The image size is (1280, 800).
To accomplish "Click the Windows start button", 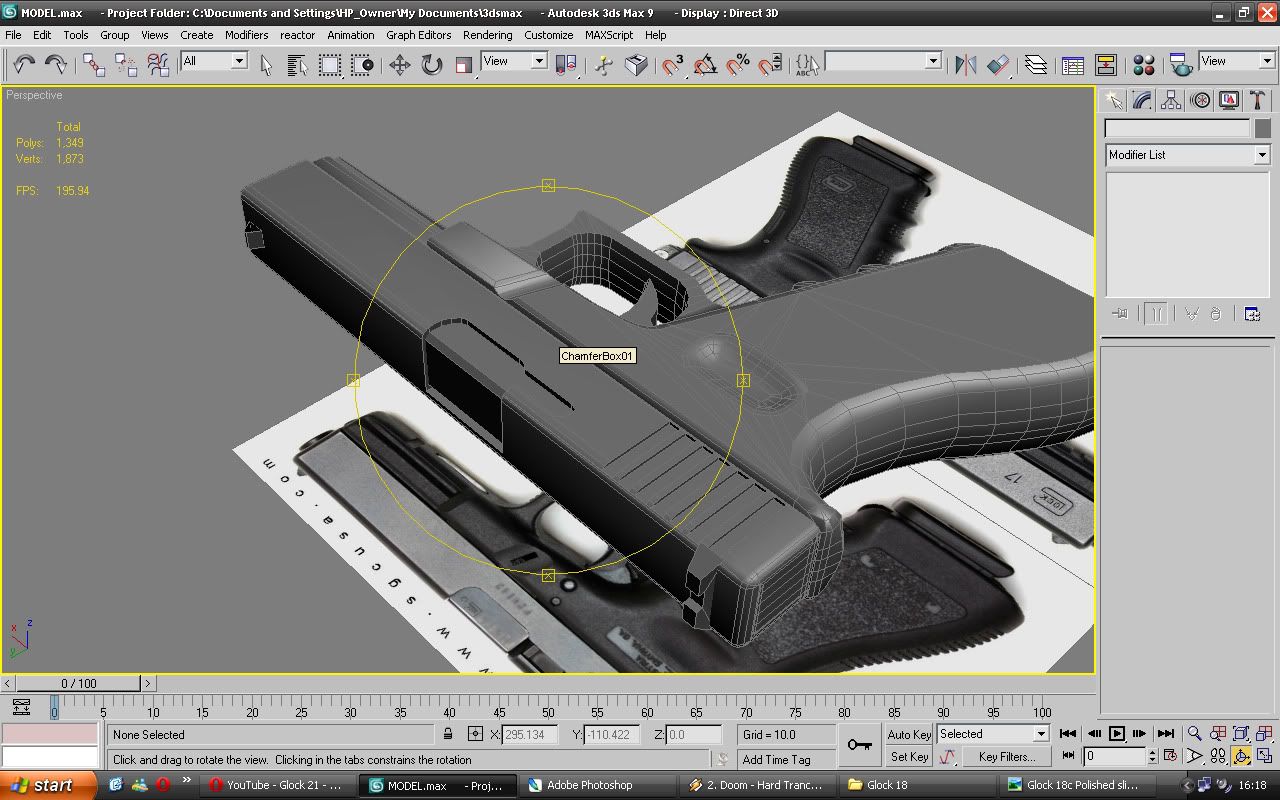I will 48,785.
